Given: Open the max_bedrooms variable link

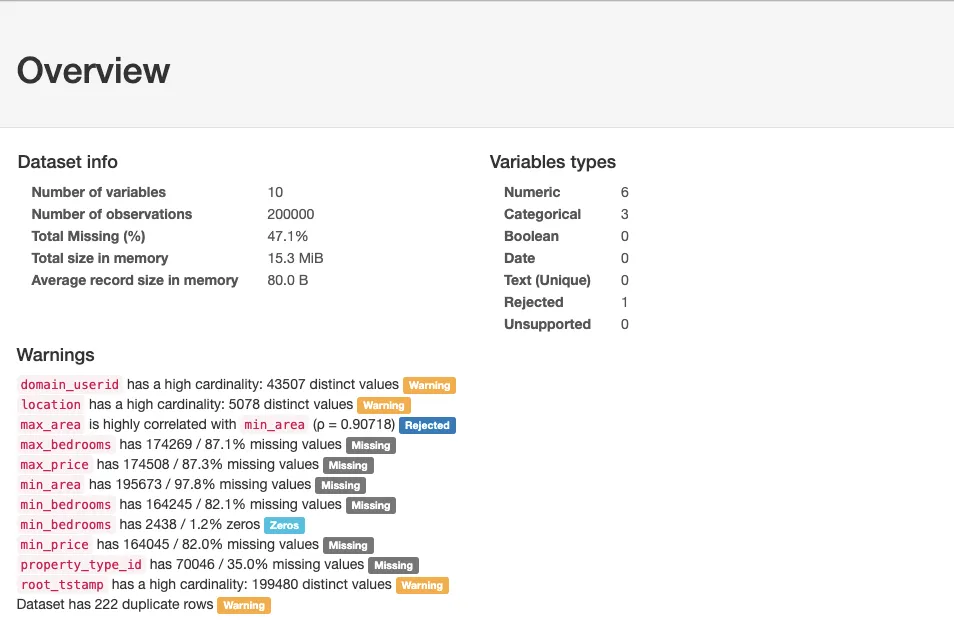Looking at the screenshot, I should click(x=66, y=445).
